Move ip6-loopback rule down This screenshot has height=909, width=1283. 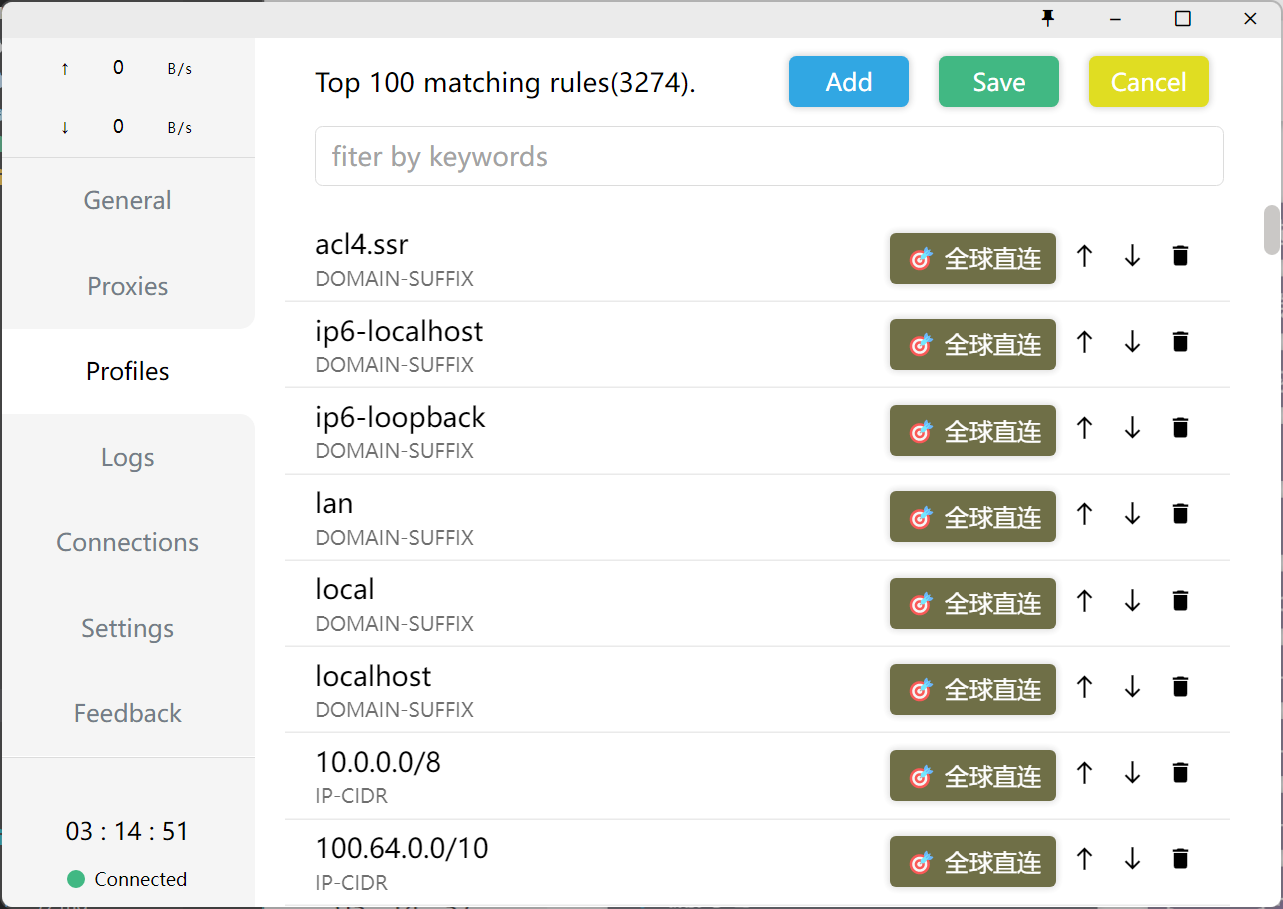[1132, 429]
